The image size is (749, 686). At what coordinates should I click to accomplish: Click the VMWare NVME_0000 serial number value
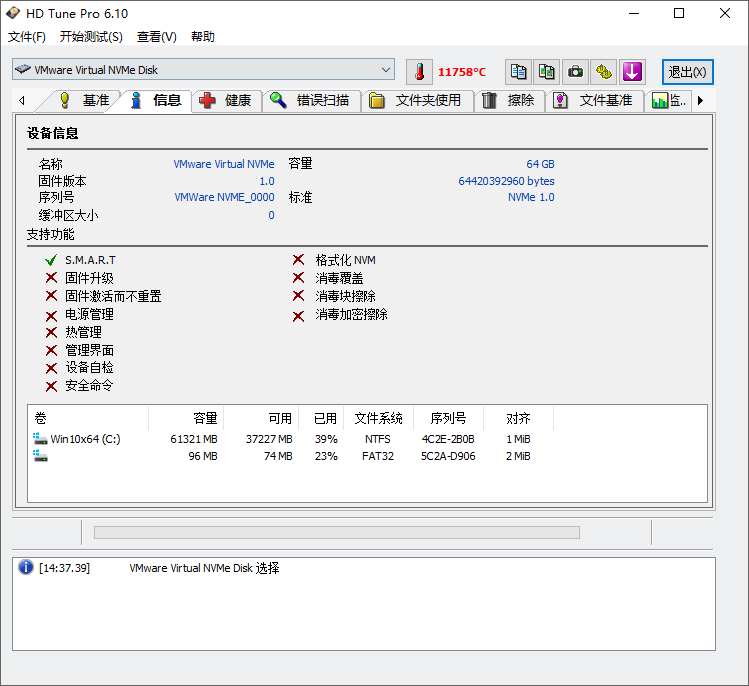tap(225, 197)
